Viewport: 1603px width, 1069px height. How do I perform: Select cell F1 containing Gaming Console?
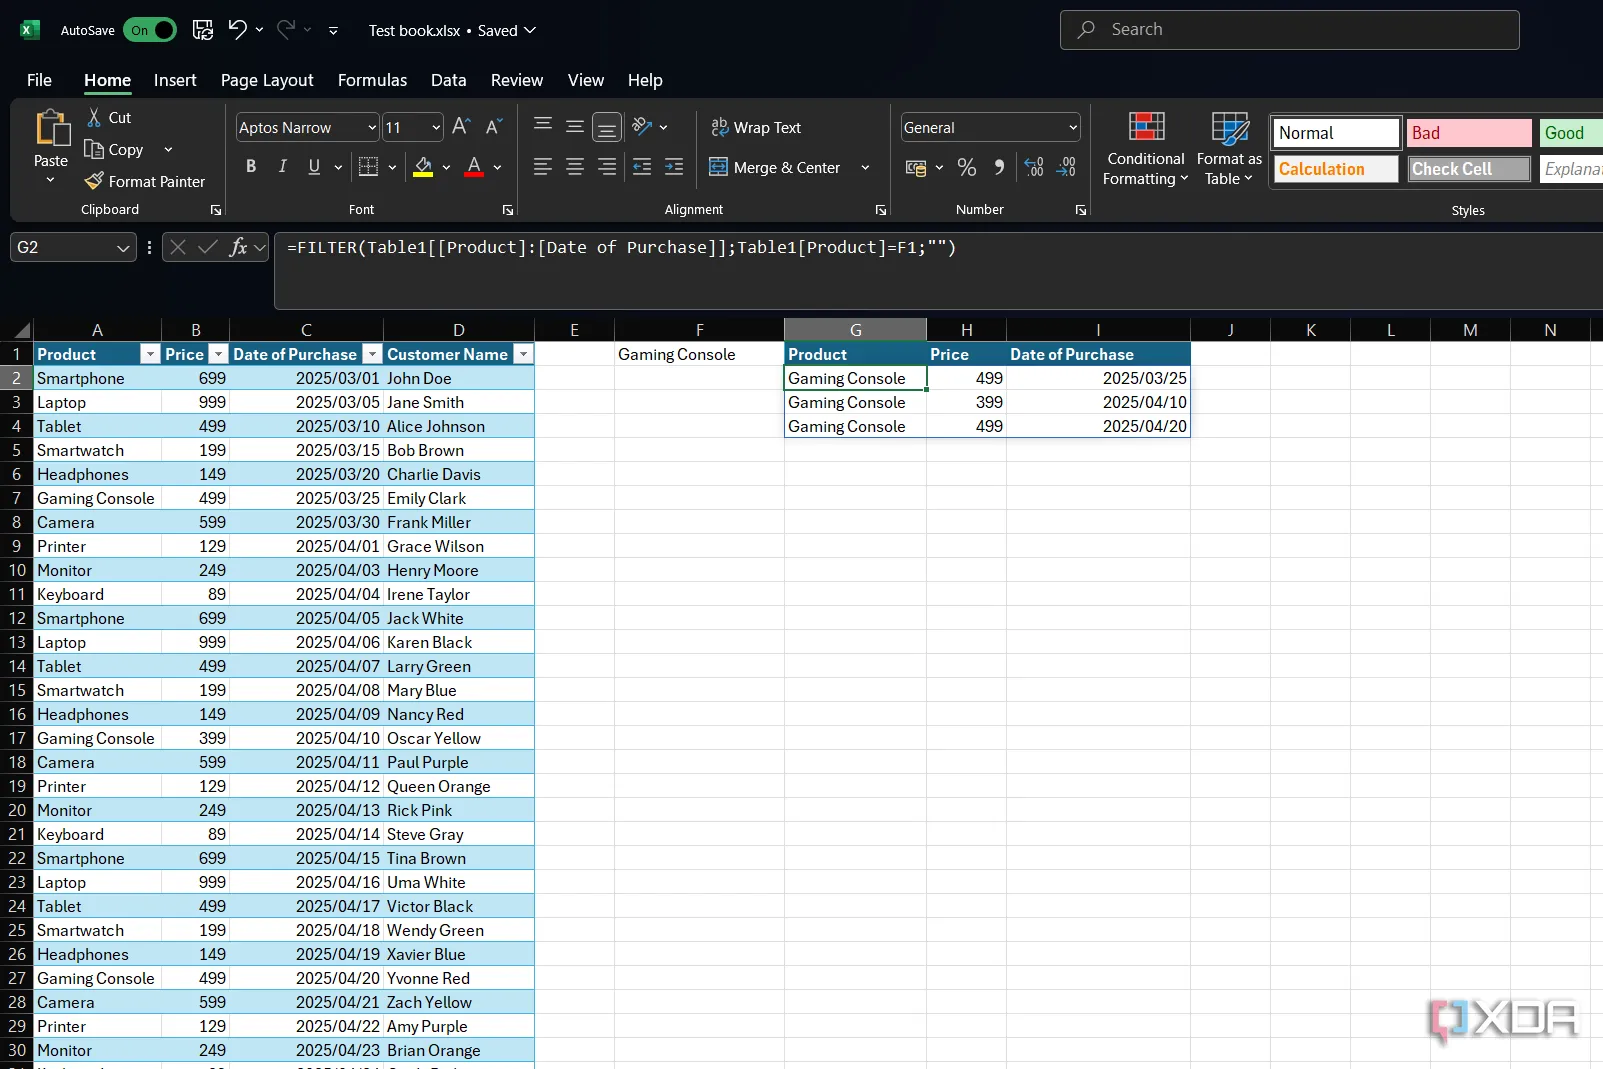coord(699,354)
